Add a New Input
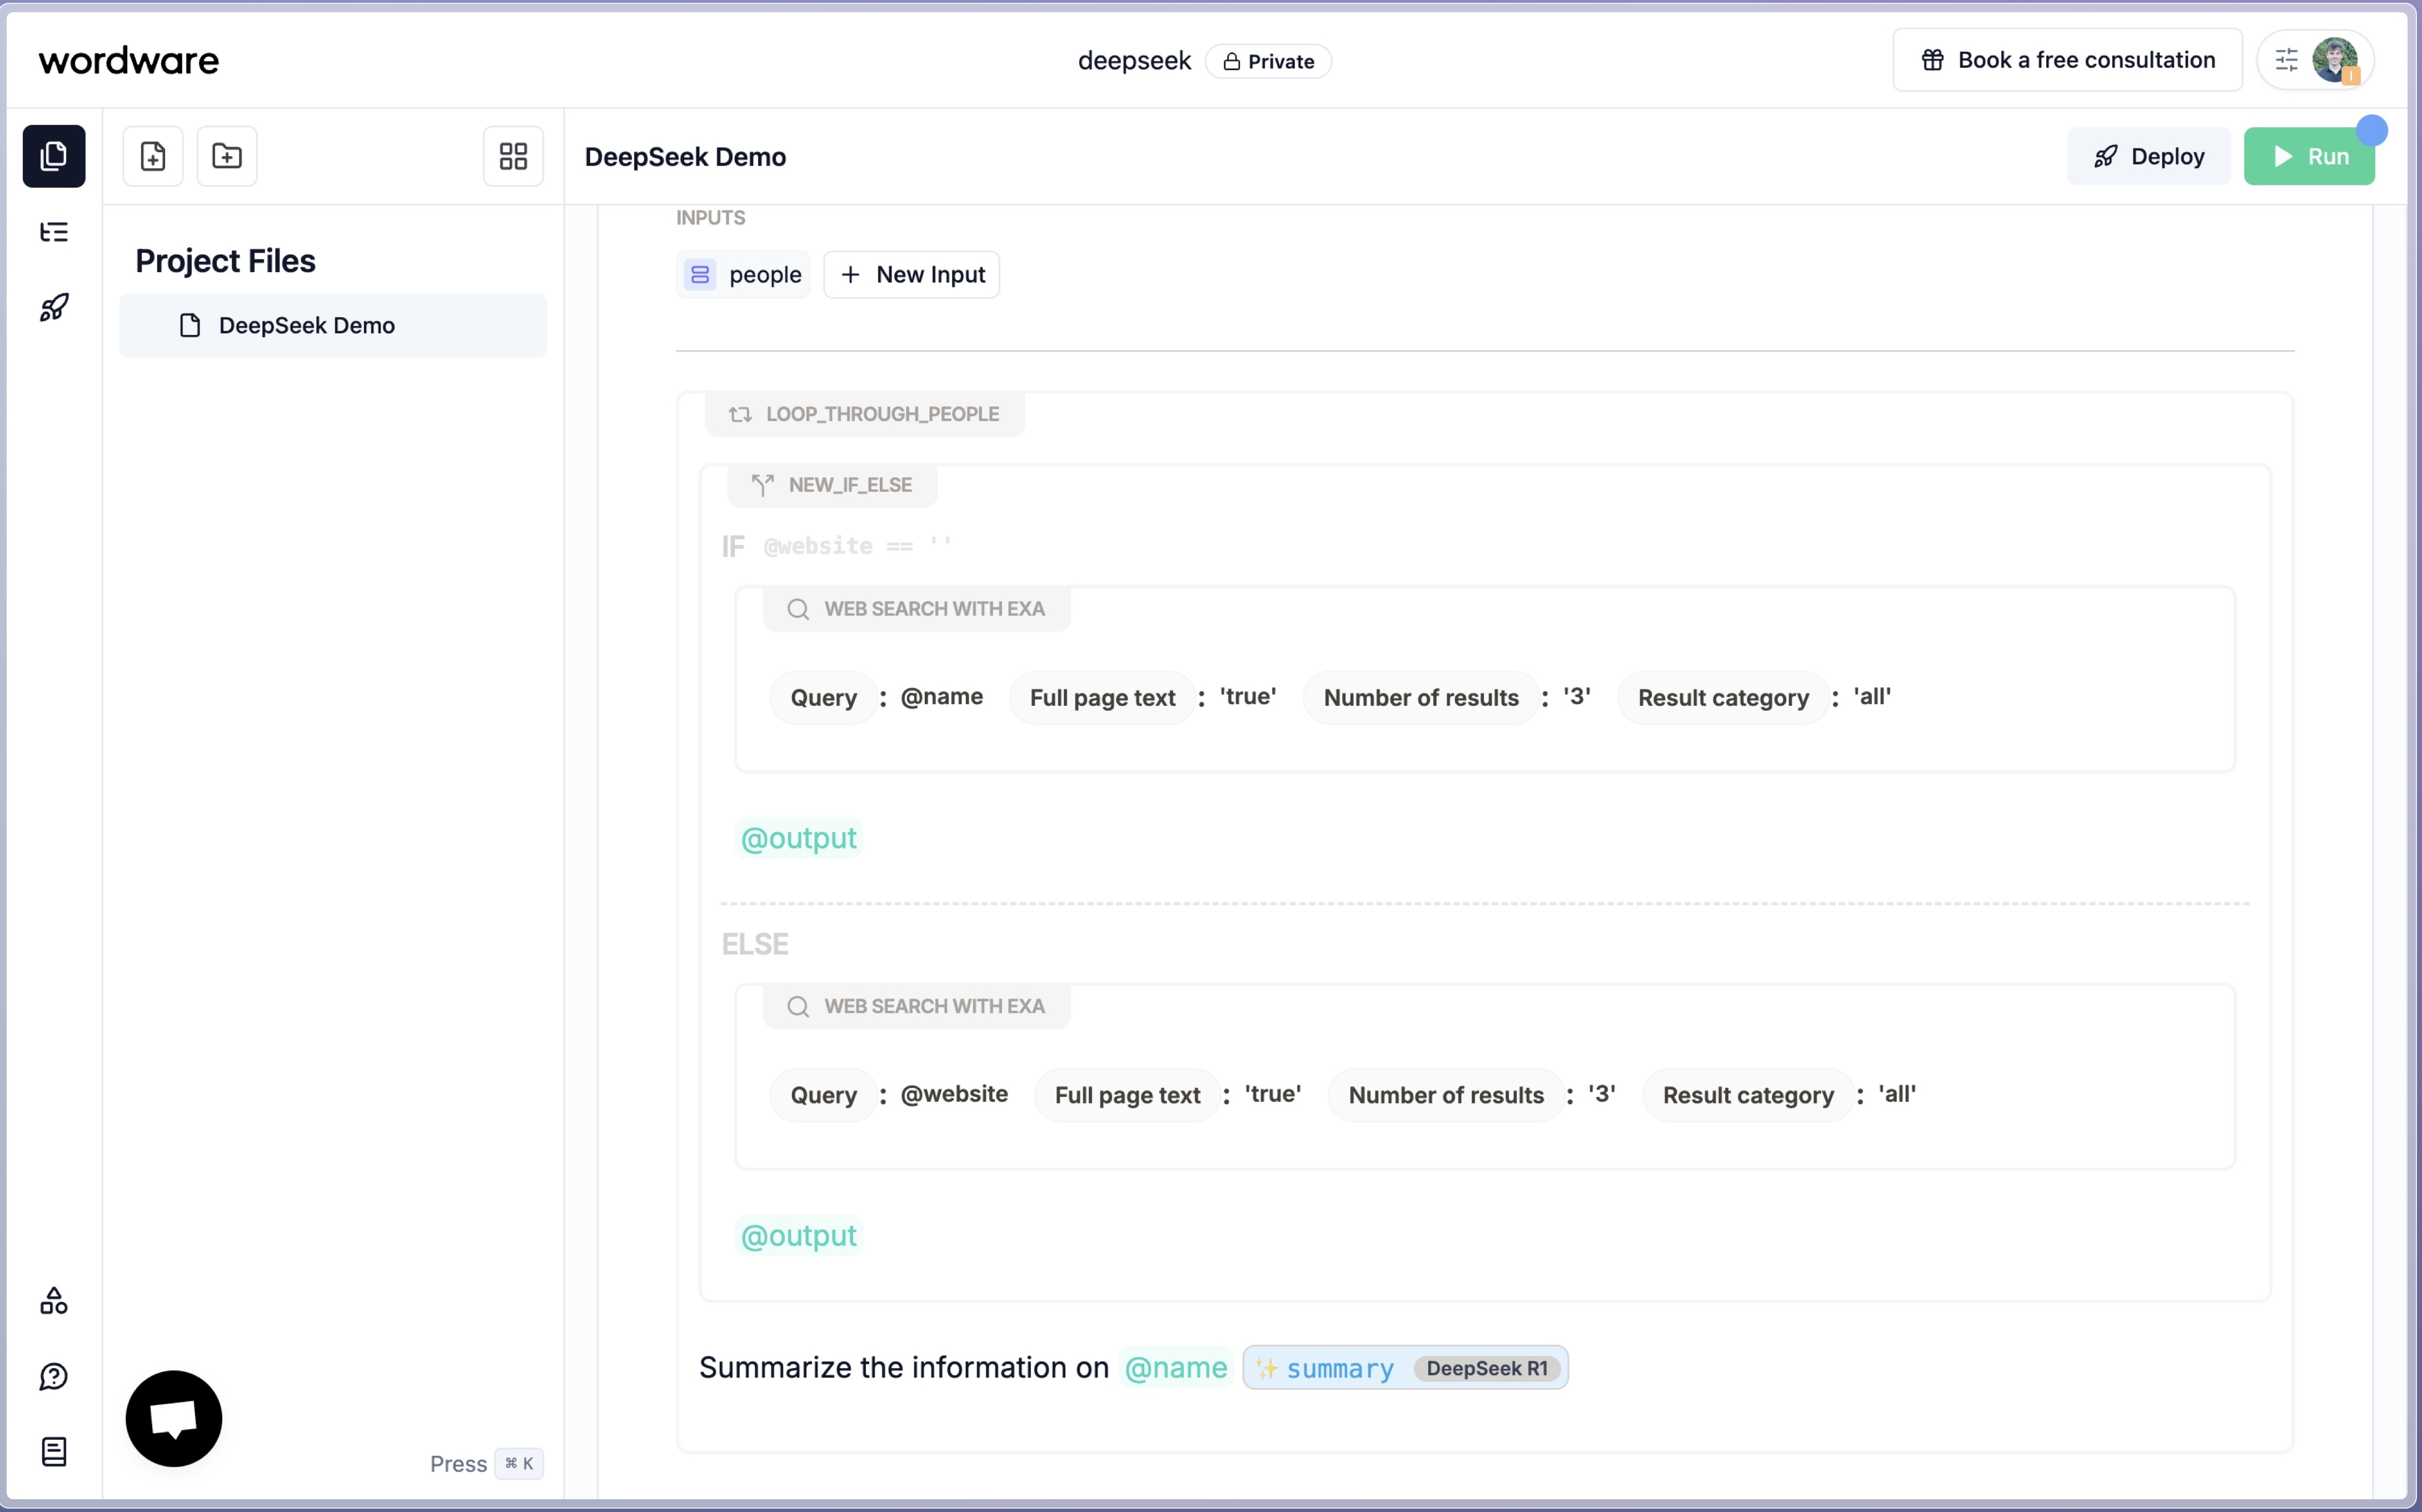Image resolution: width=2422 pixels, height=1512 pixels. point(911,274)
